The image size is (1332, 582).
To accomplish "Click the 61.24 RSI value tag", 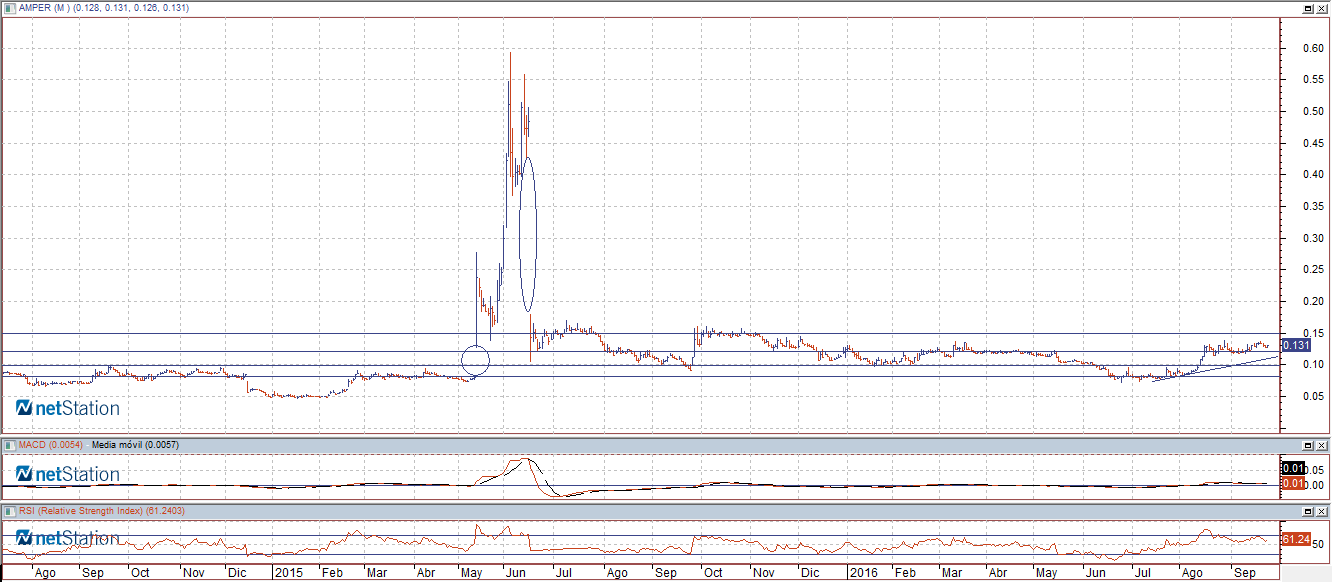I will [1294, 540].
